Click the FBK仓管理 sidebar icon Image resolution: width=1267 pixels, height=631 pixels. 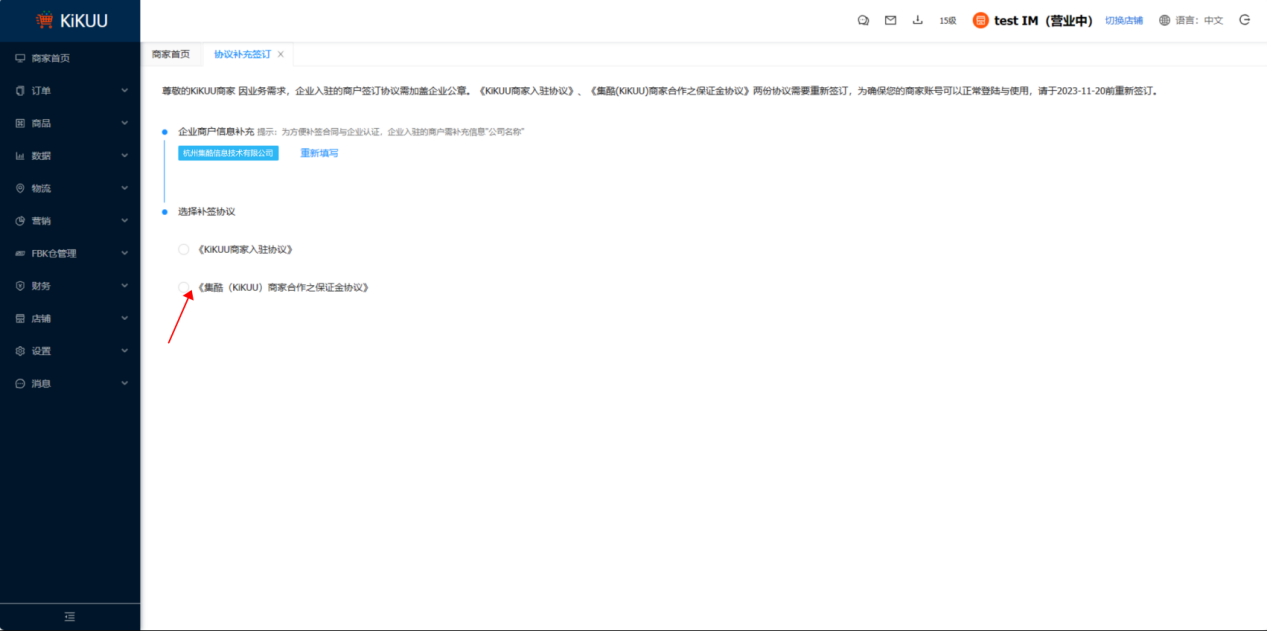[x=20, y=253]
